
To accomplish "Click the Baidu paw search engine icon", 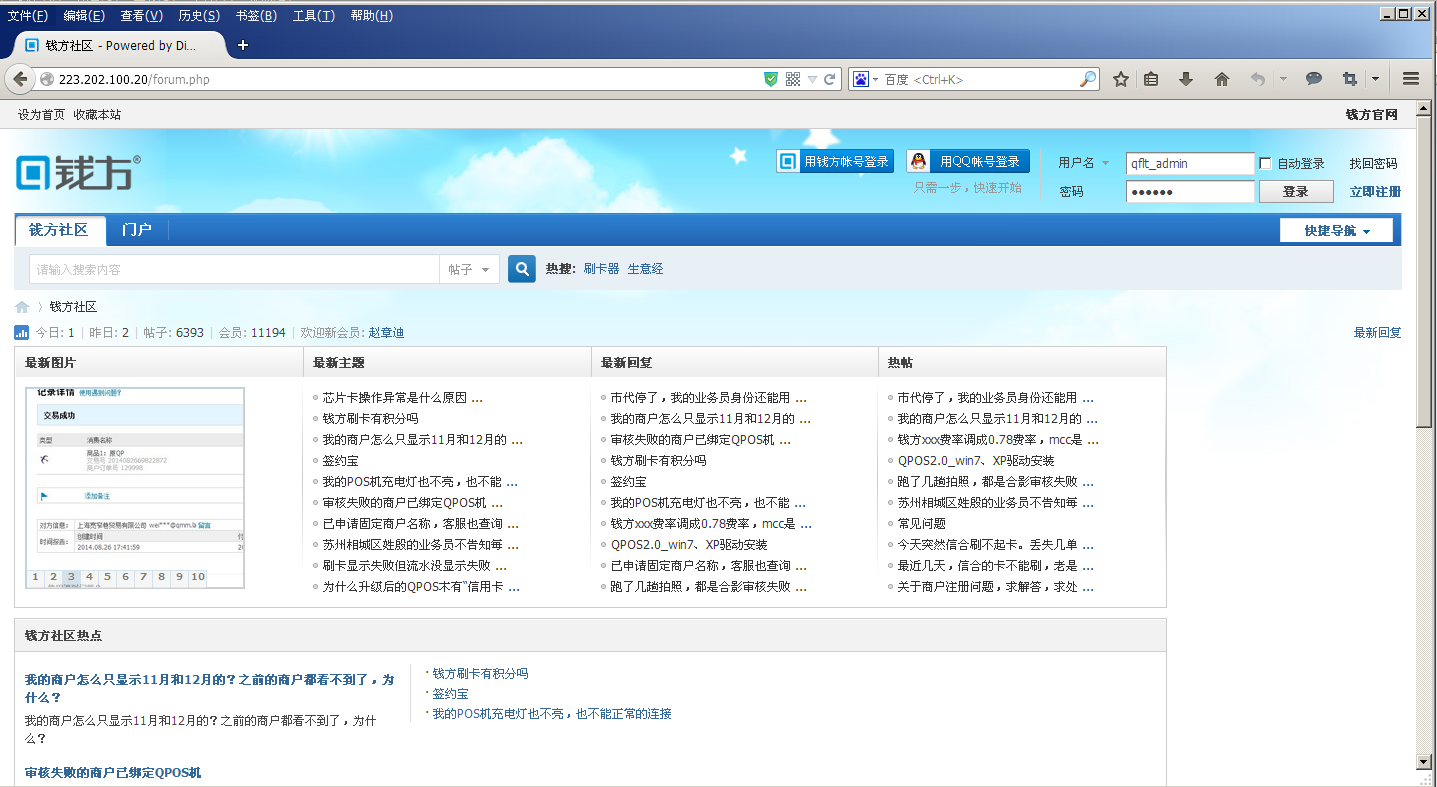I will (860, 79).
